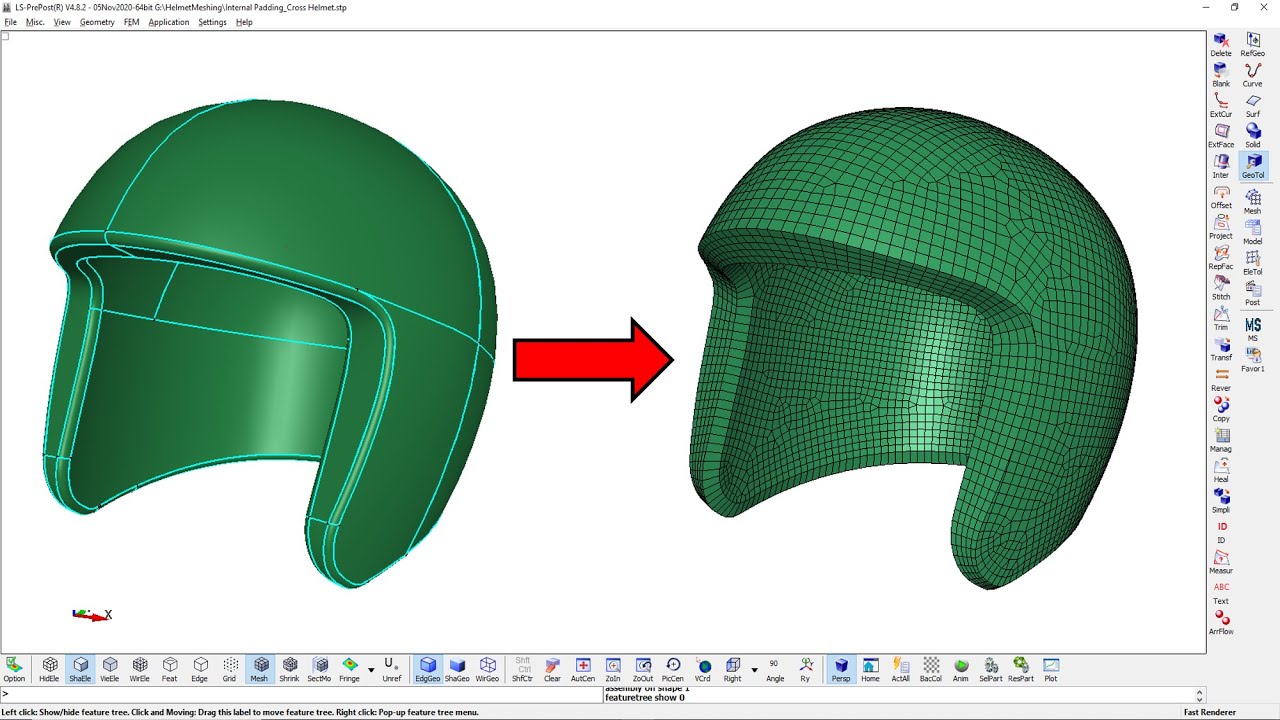Select the GeoTol geometry tools page
The width and height of the screenshot is (1280, 720).
coord(1253,166)
